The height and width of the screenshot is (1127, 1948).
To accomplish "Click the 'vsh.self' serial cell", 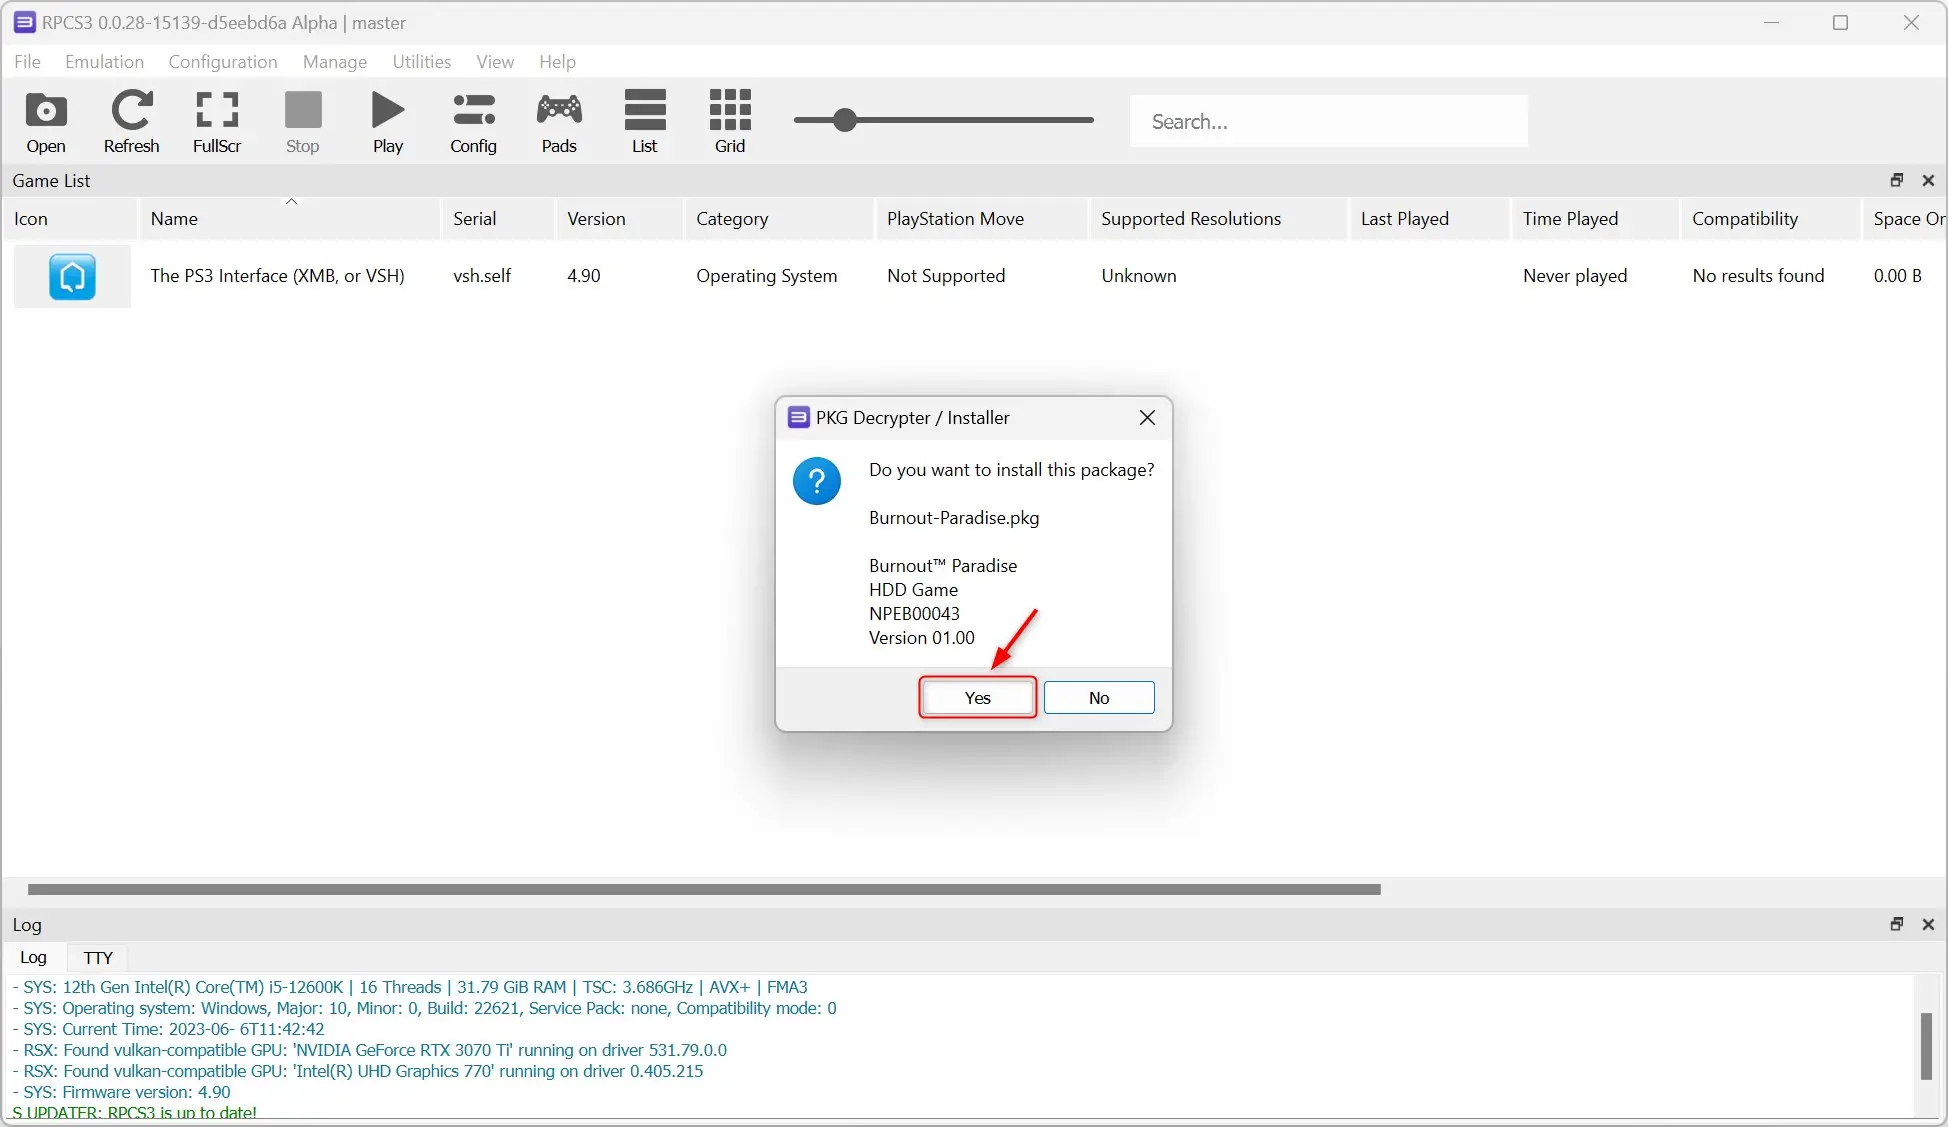I will coord(482,275).
